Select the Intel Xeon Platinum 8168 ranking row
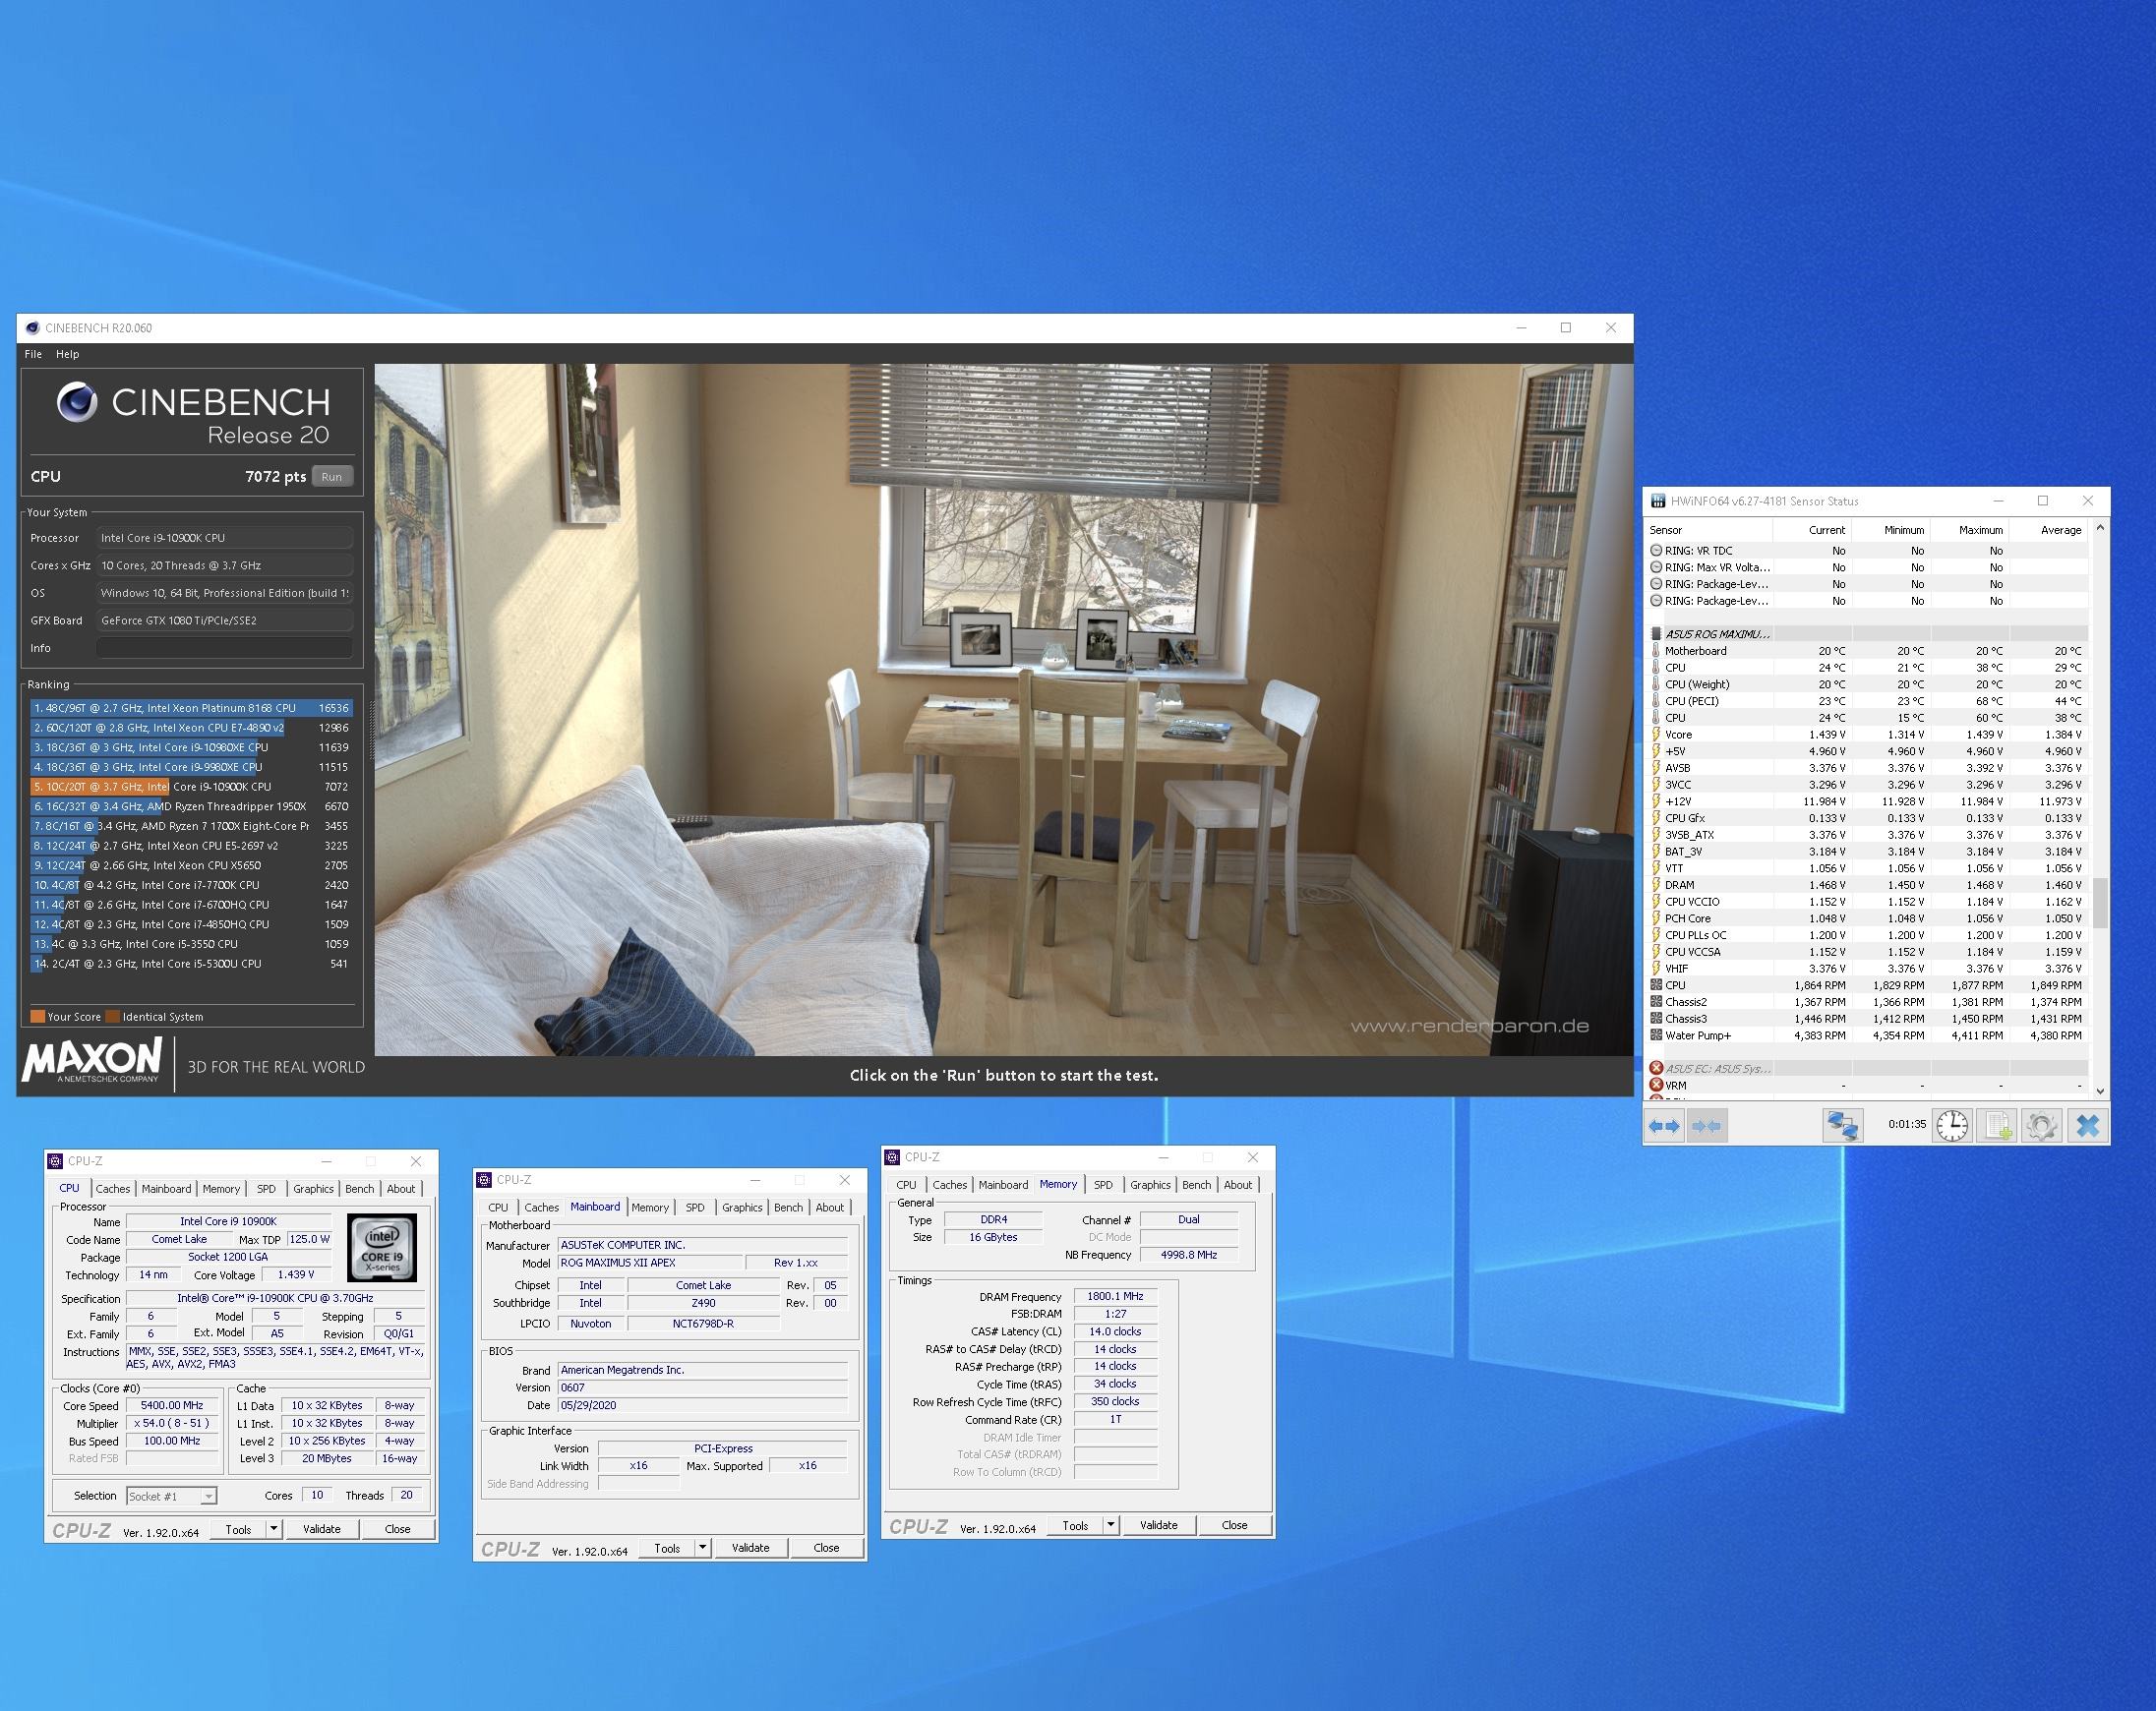 coord(191,708)
